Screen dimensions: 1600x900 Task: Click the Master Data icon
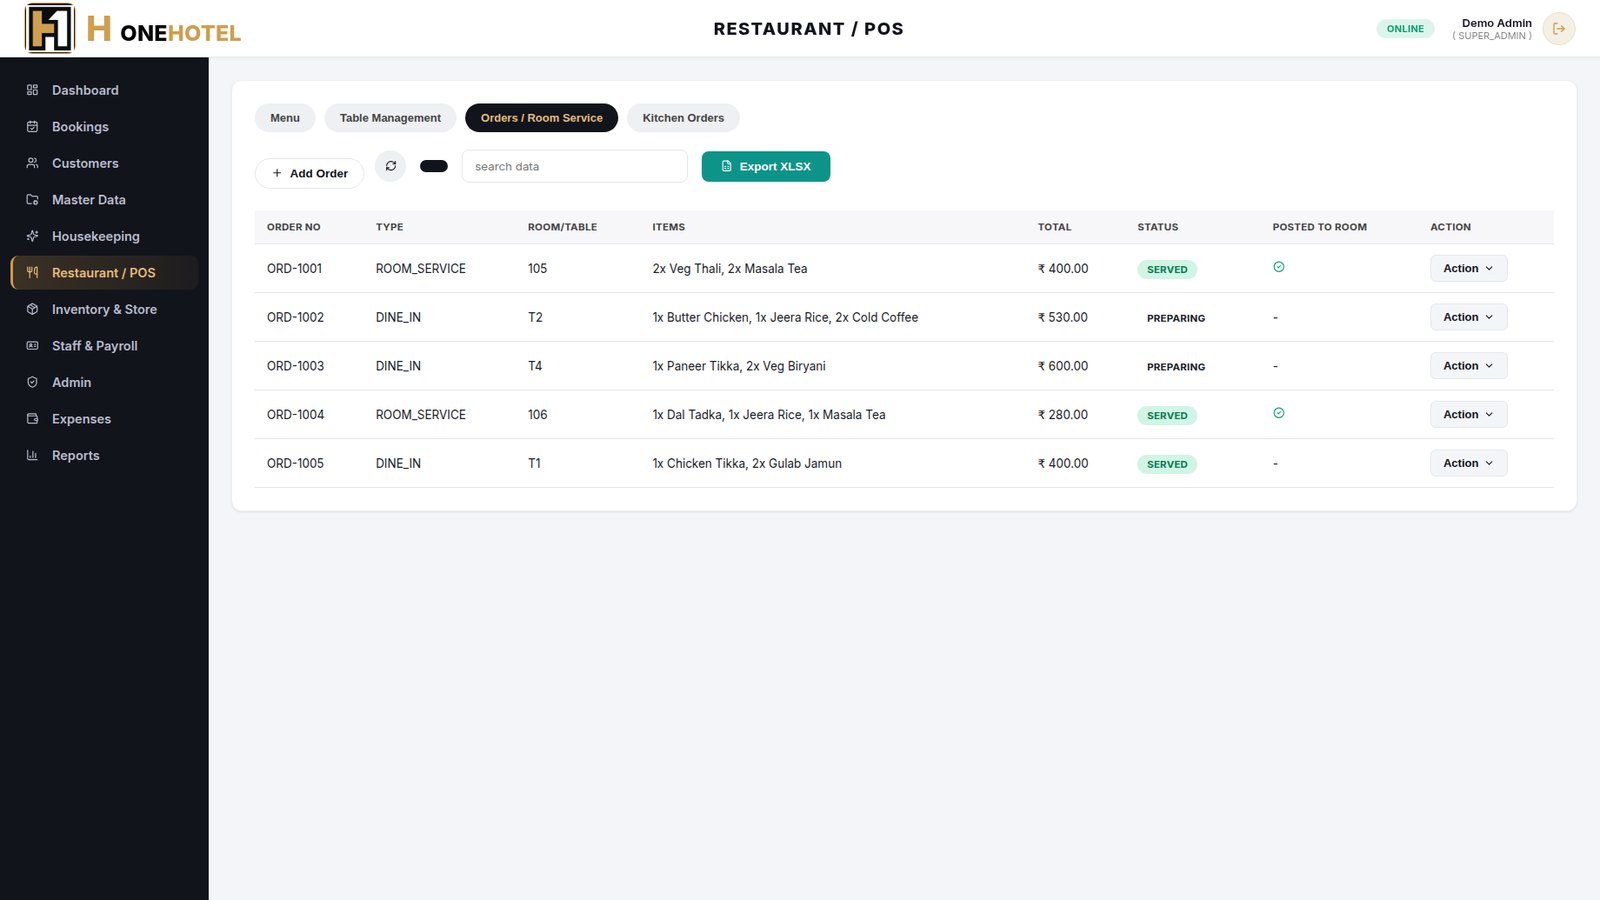pos(32,200)
